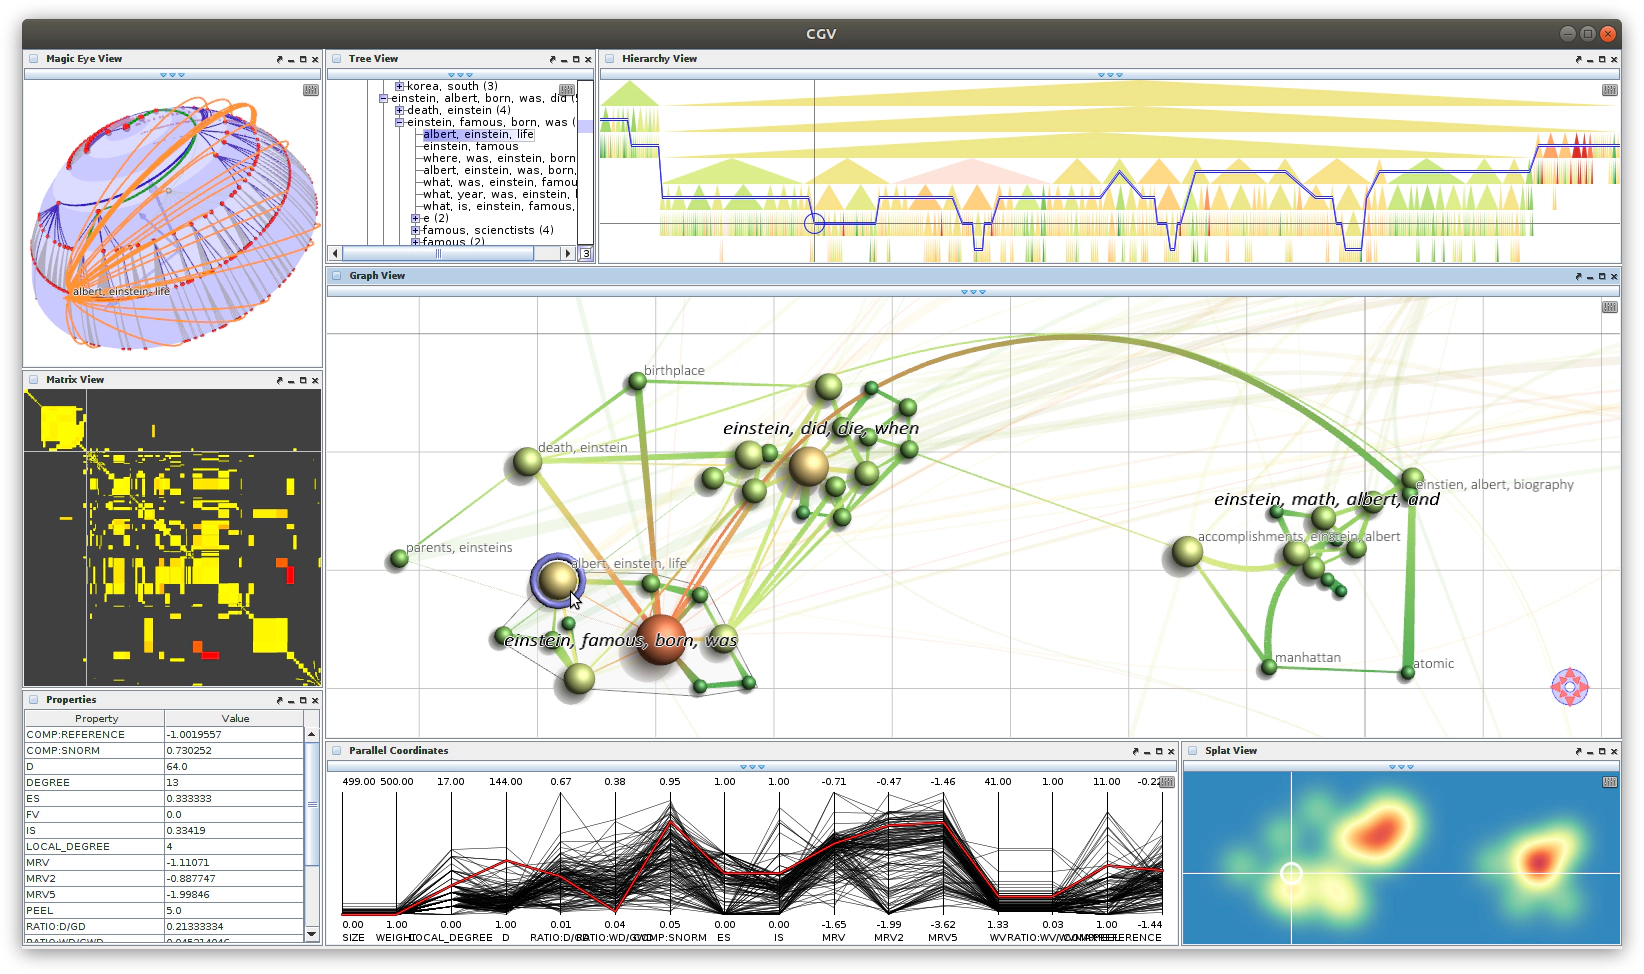Image resolution: width=1644 pixels, height=974 pixels.
Task: Select 'albert, einstein, life' tree row
Action: 478,134
